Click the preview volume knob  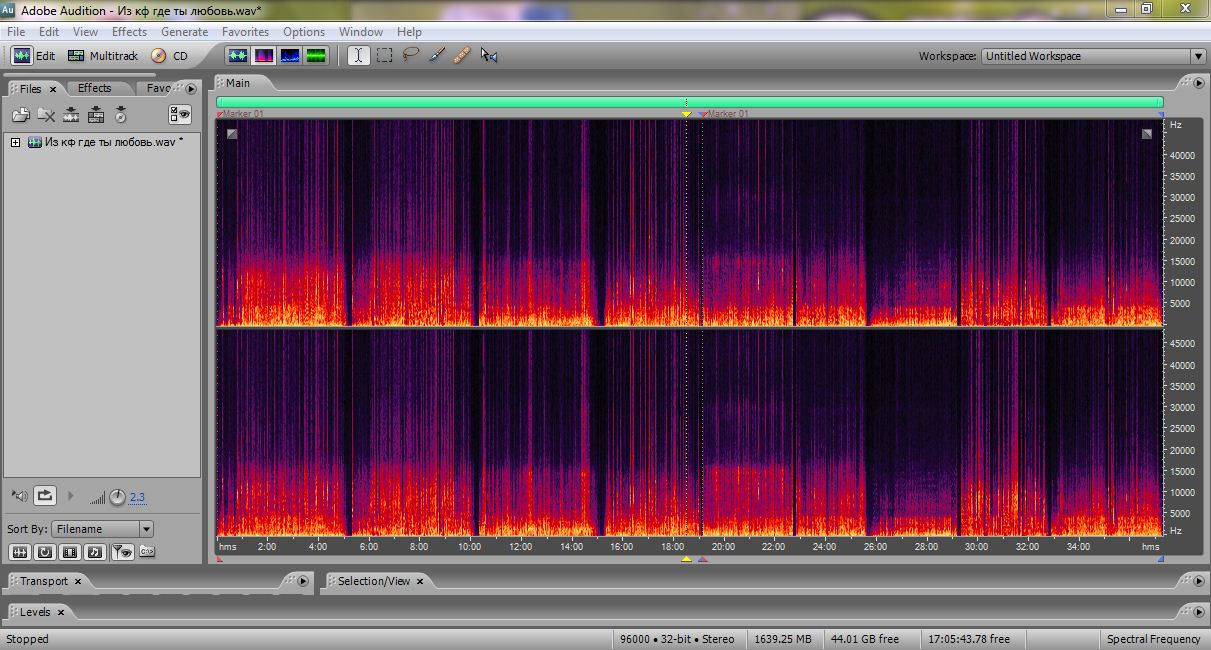click(117, 497)
